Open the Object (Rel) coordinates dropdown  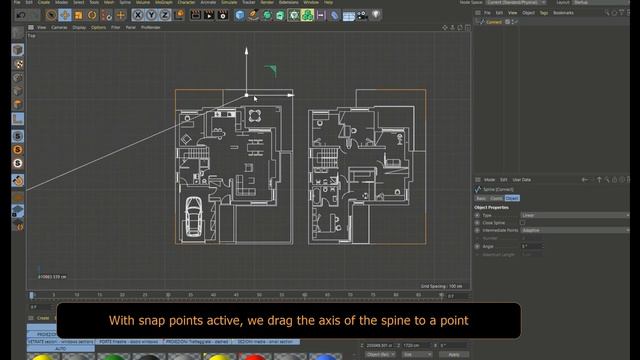(x=380, y=355)
